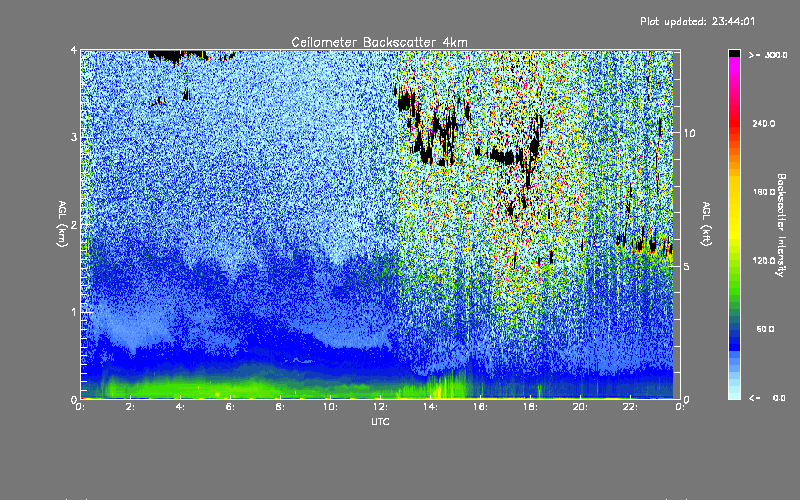Click the "1" tick on AGL (km) axis

(x=74, y=312)
